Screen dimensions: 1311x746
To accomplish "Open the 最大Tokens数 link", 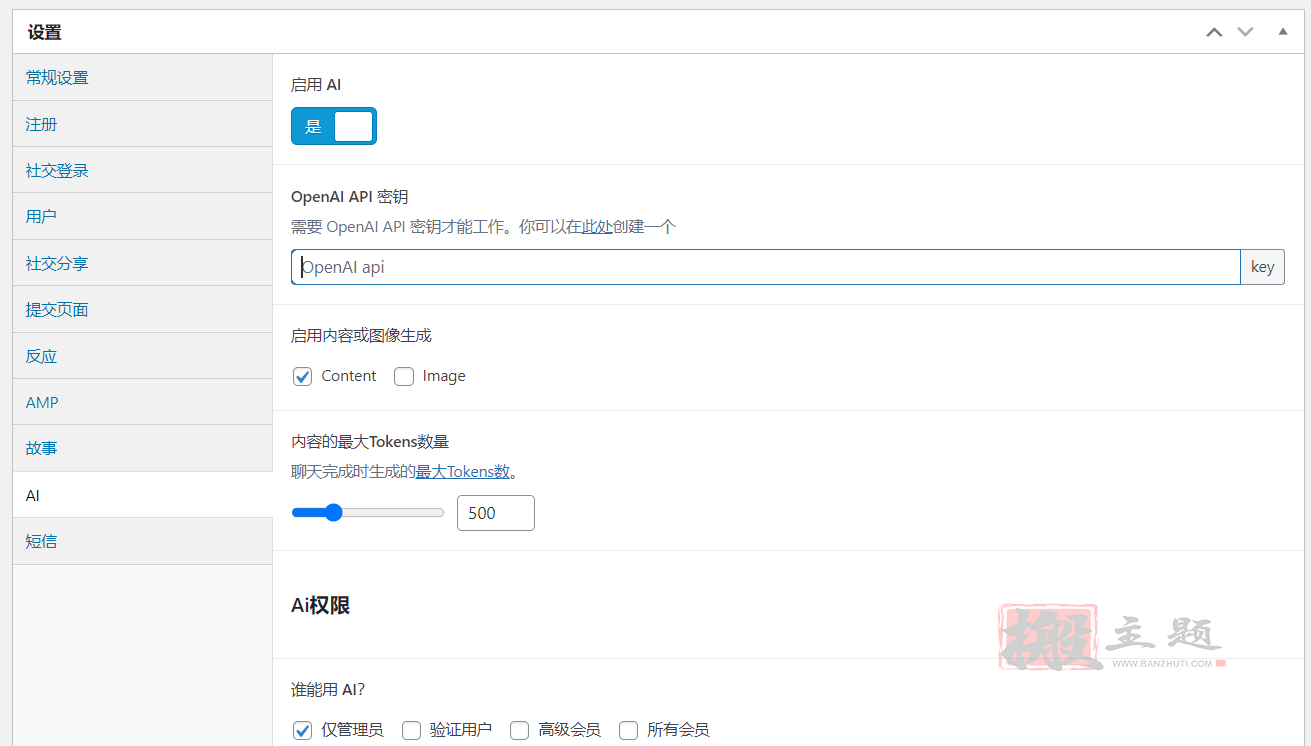I will (463, 472).
